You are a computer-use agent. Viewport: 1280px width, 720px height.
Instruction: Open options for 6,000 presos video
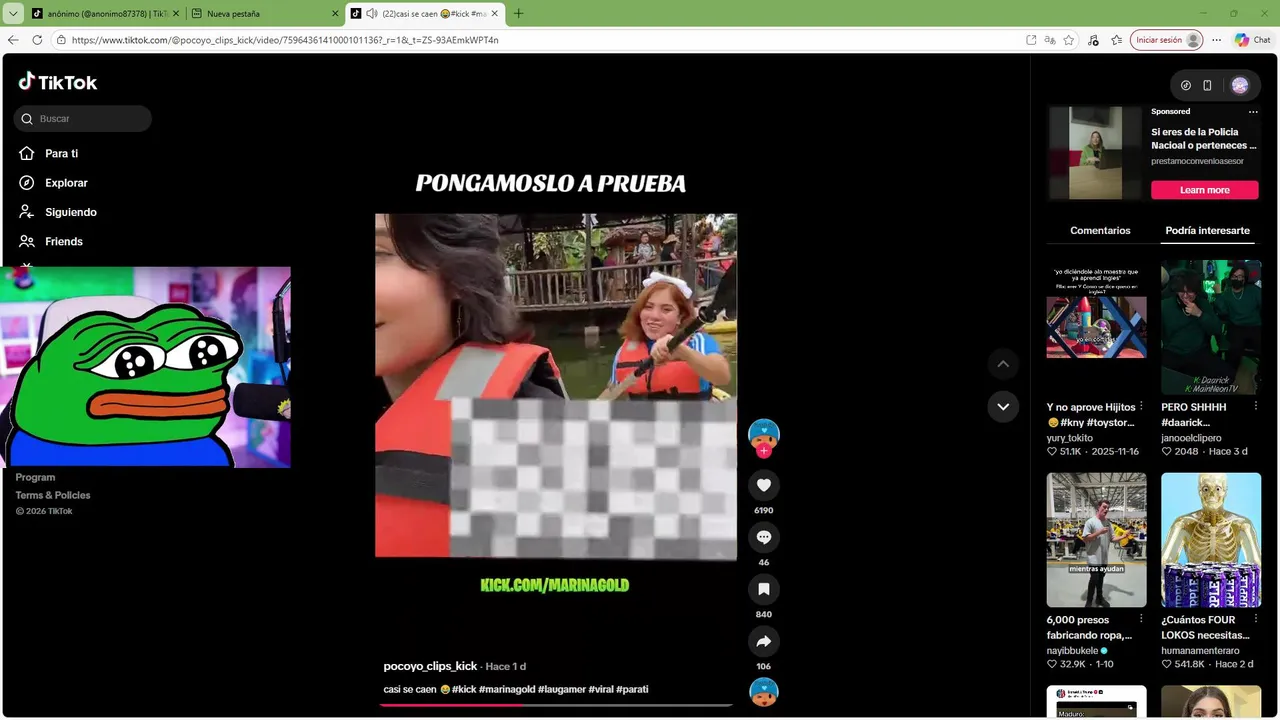click(1141, 619)
